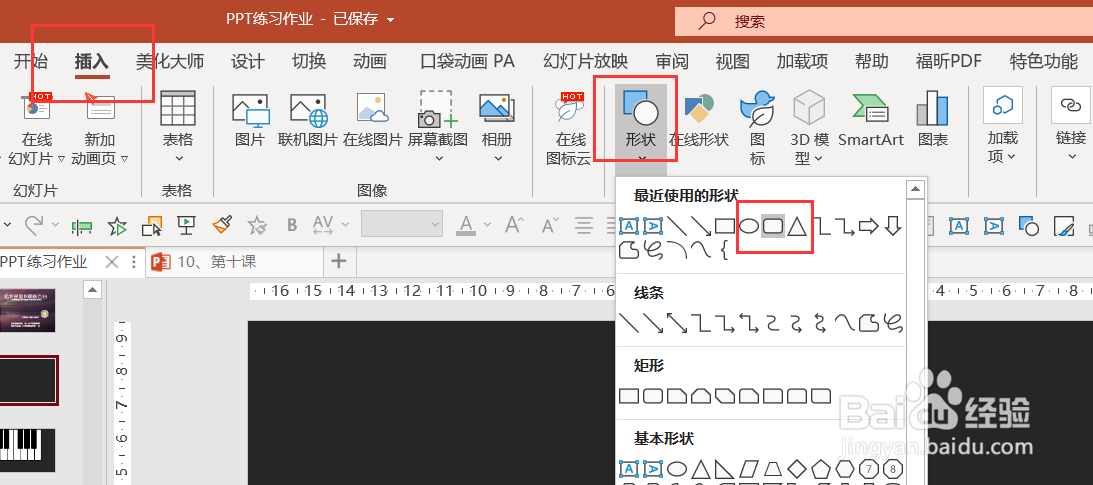This screenshot has height=485, width=1093.
Task: Insert a chart with 图表
Action: coord(933,118)
